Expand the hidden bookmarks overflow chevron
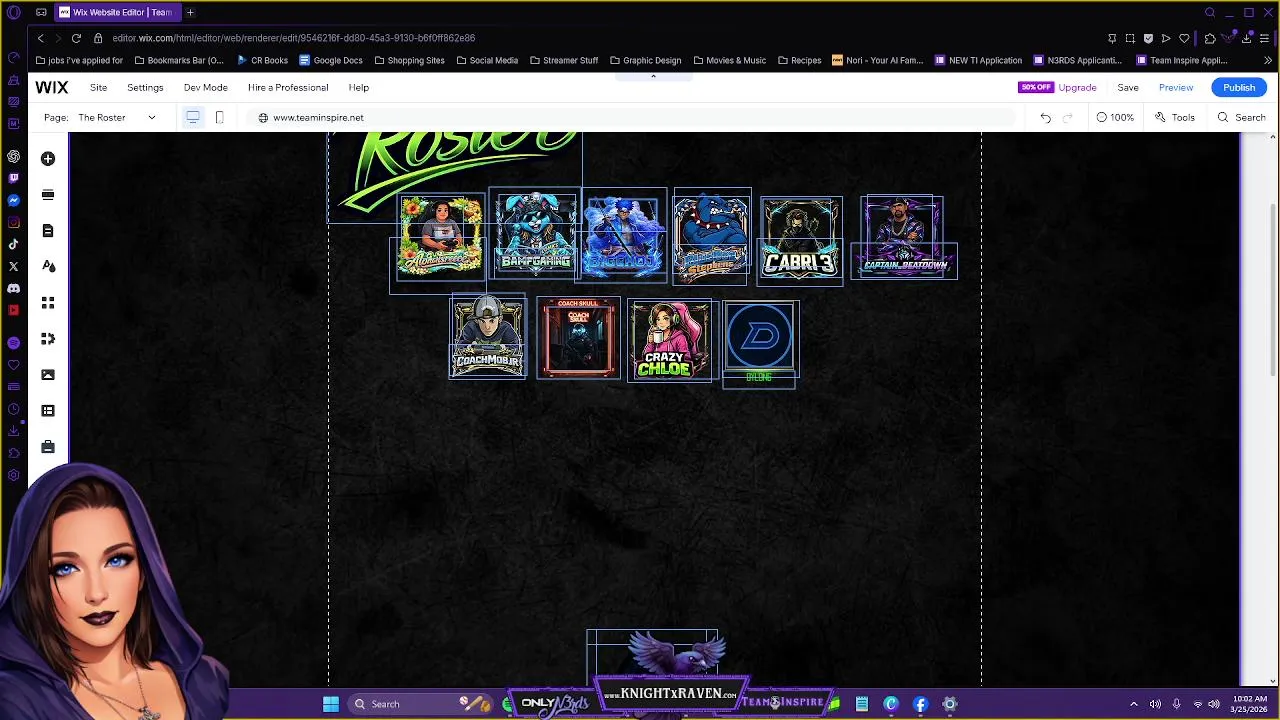This screenshot has width=1280, height=720. coord(1268,60)
